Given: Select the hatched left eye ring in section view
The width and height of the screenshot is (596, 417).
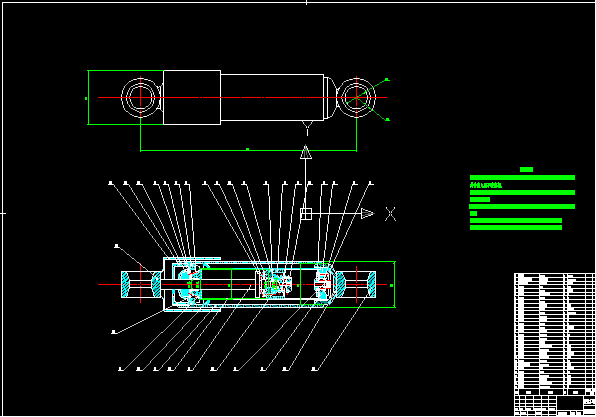Looking at the screenshot, I should (x=141, y=284).
